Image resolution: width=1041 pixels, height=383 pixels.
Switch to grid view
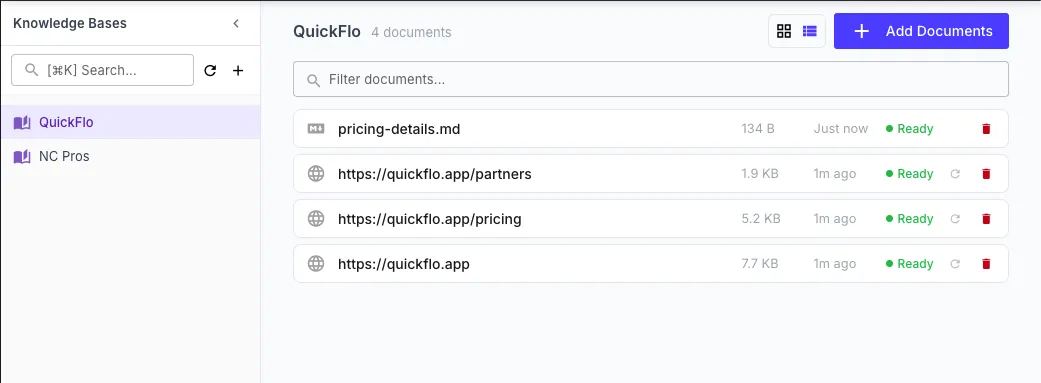click(784, 31)
